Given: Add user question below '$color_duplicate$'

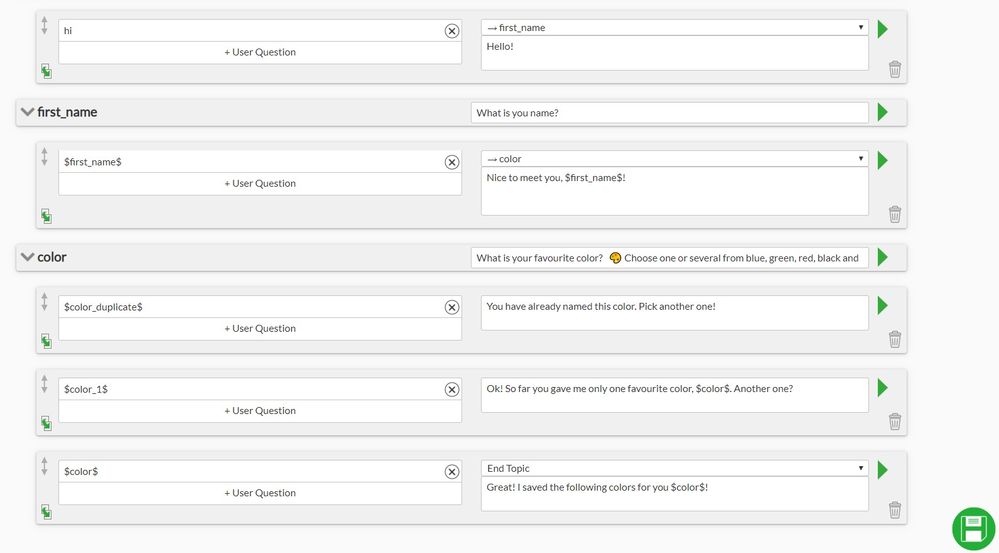Looking at the screenshot, I should pos(260,329).
